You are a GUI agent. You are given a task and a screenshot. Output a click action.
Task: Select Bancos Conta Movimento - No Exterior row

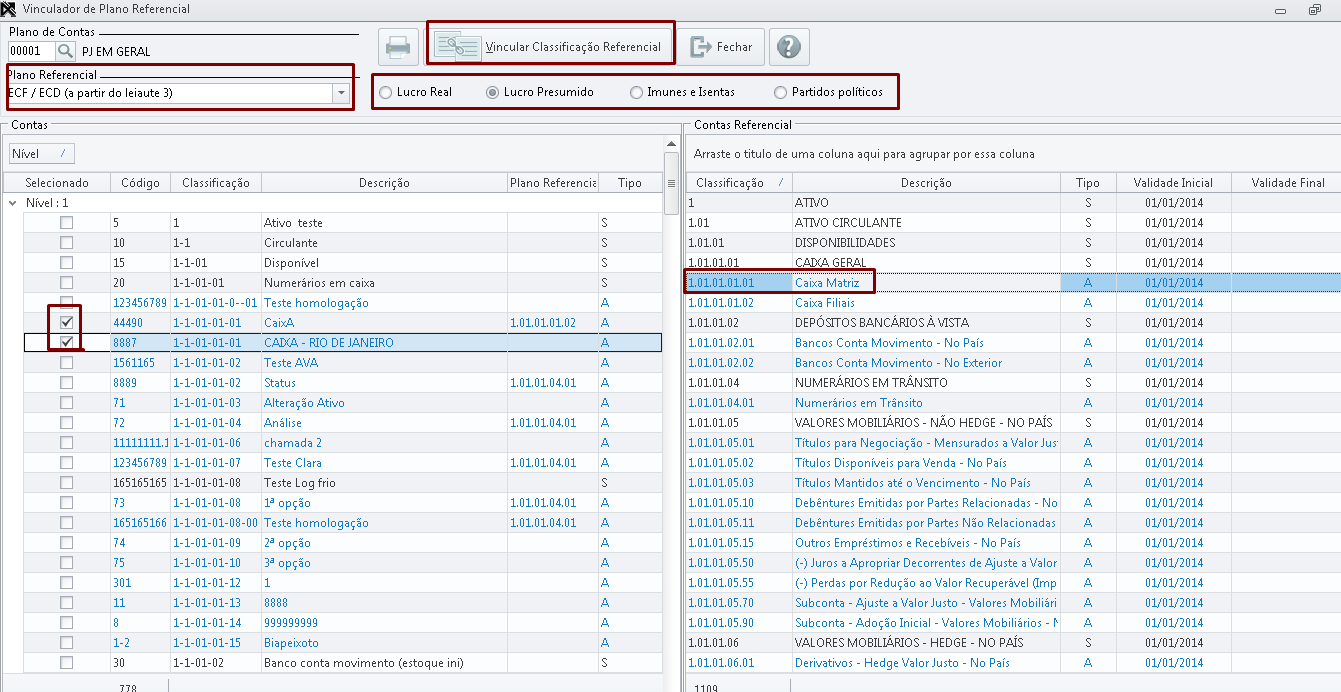pos(1013,363)
